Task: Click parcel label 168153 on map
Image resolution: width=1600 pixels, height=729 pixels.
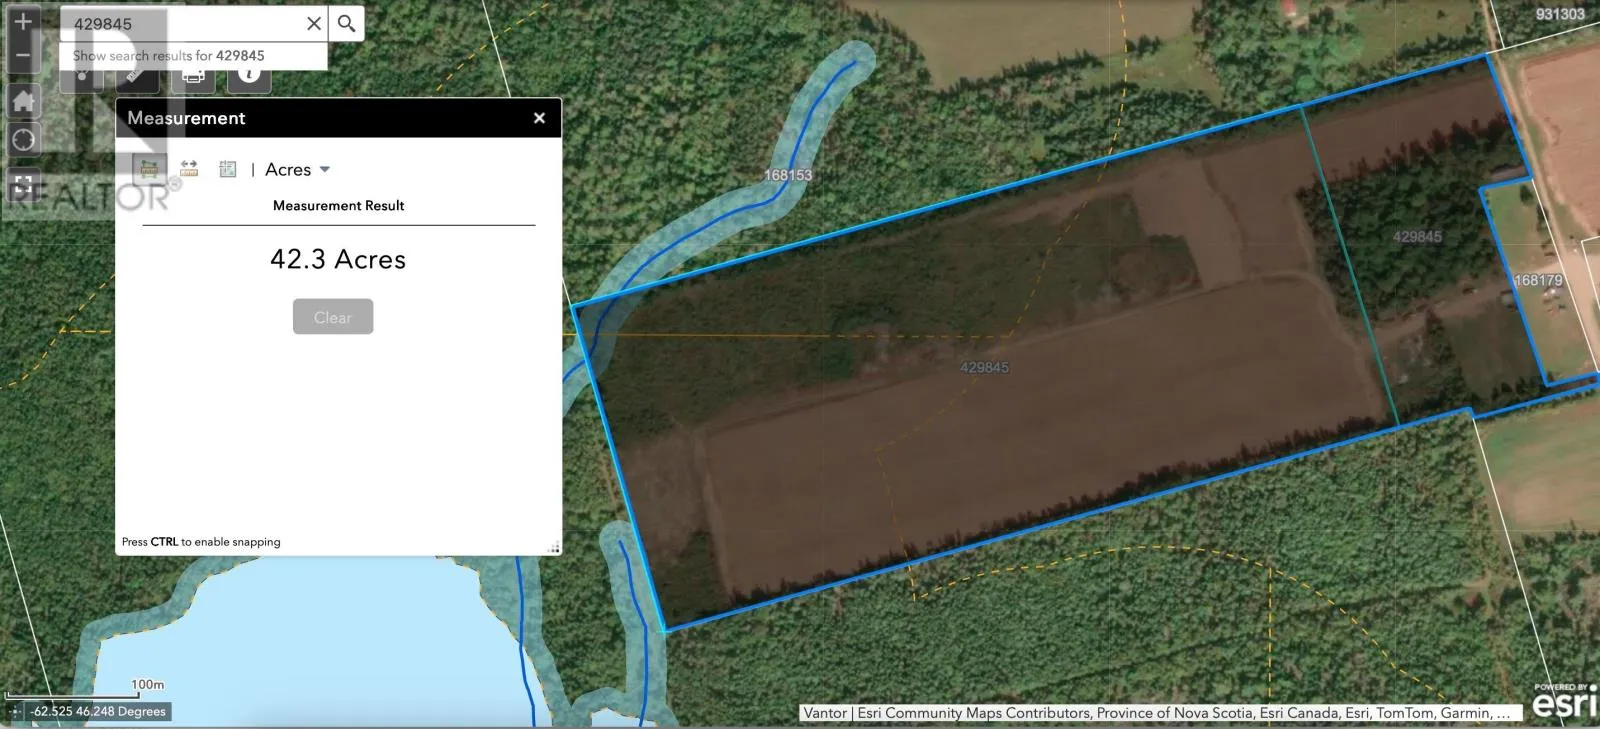Action: pyautogui.click(x=788, y=175)
